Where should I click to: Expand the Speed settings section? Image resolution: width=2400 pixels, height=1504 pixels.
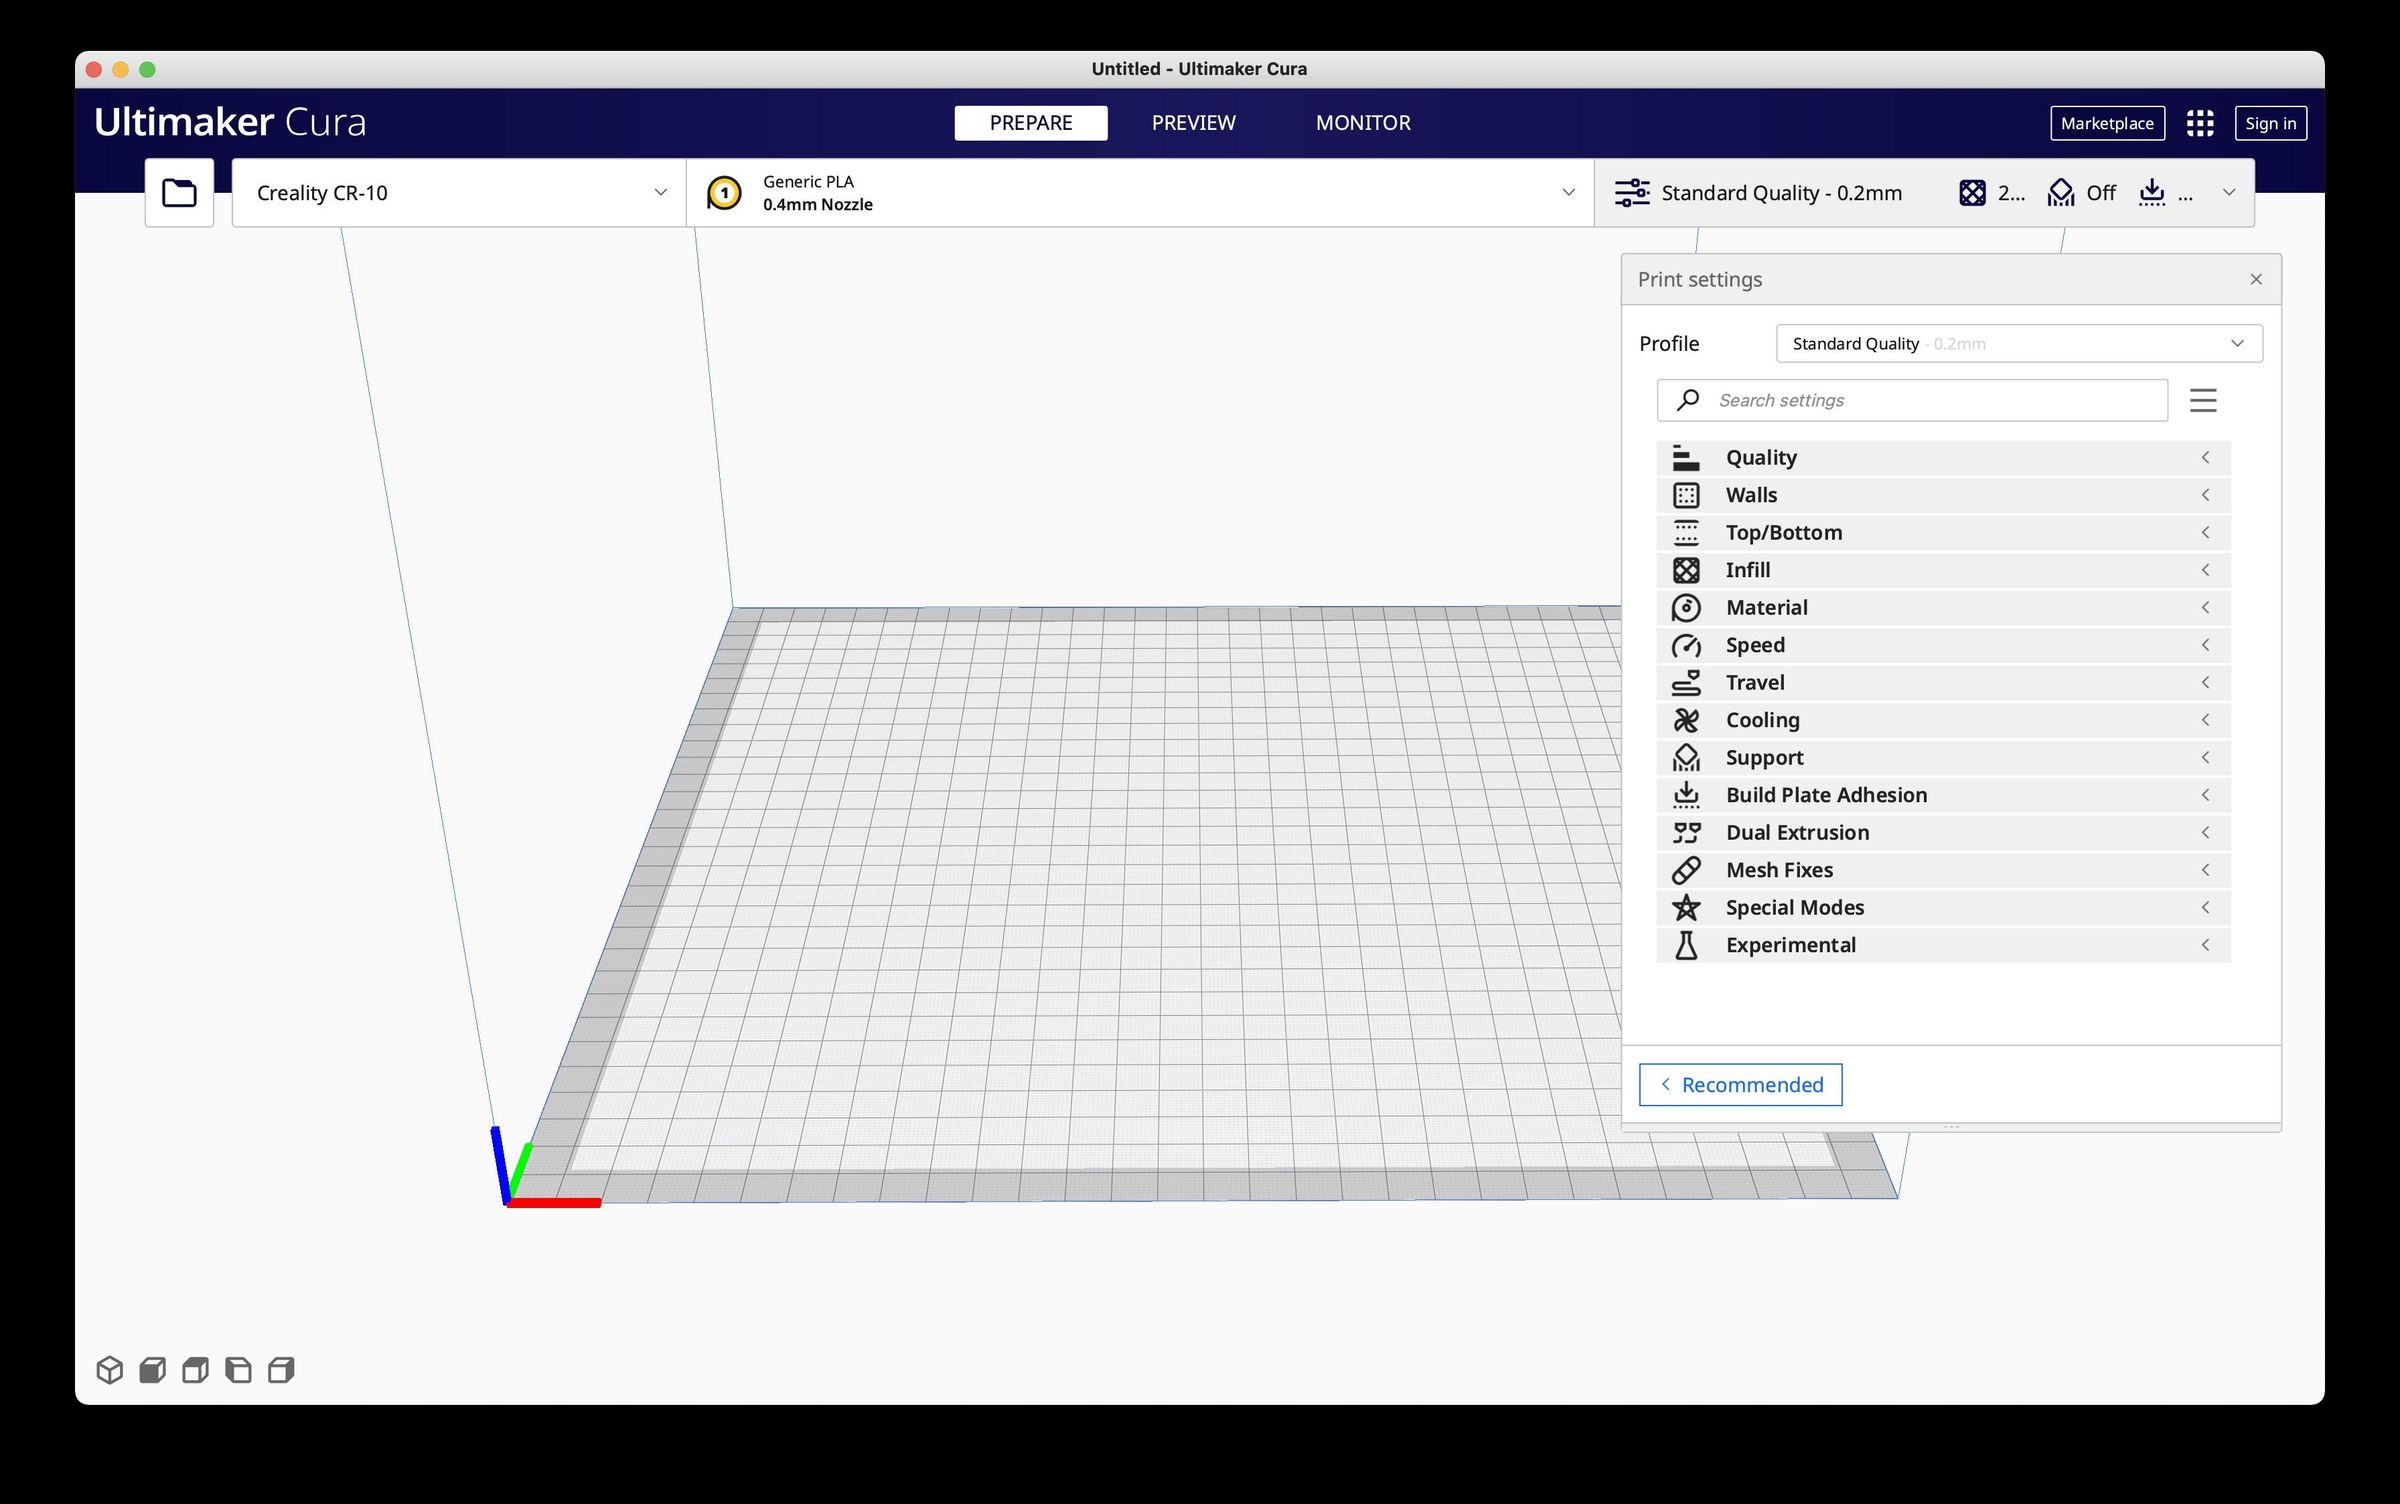click(1943, 645)
